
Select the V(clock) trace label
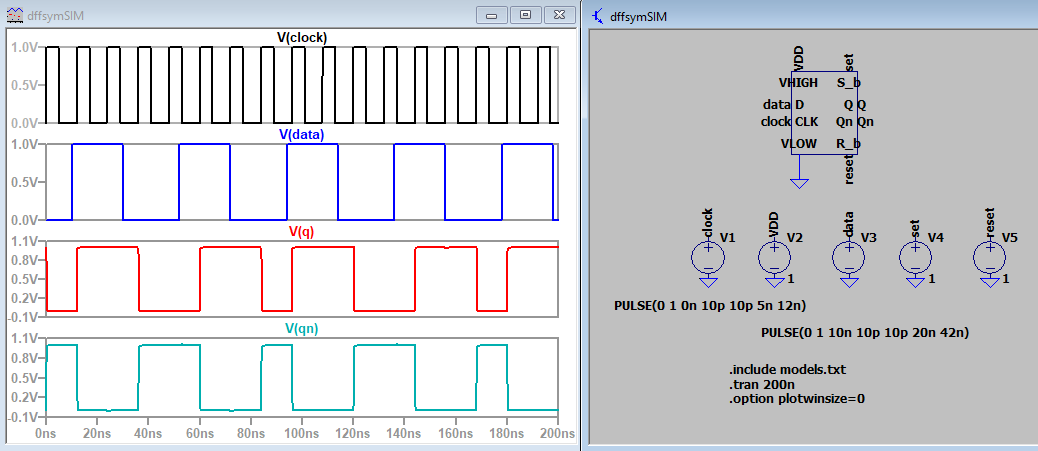click(301, 38)
